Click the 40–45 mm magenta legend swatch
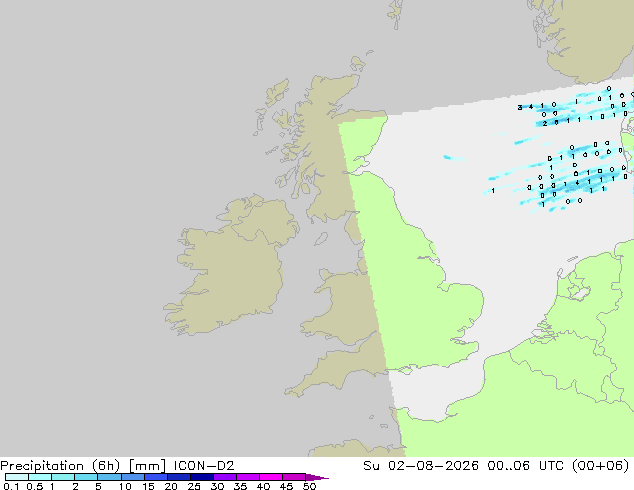 (x=271, y=477)
